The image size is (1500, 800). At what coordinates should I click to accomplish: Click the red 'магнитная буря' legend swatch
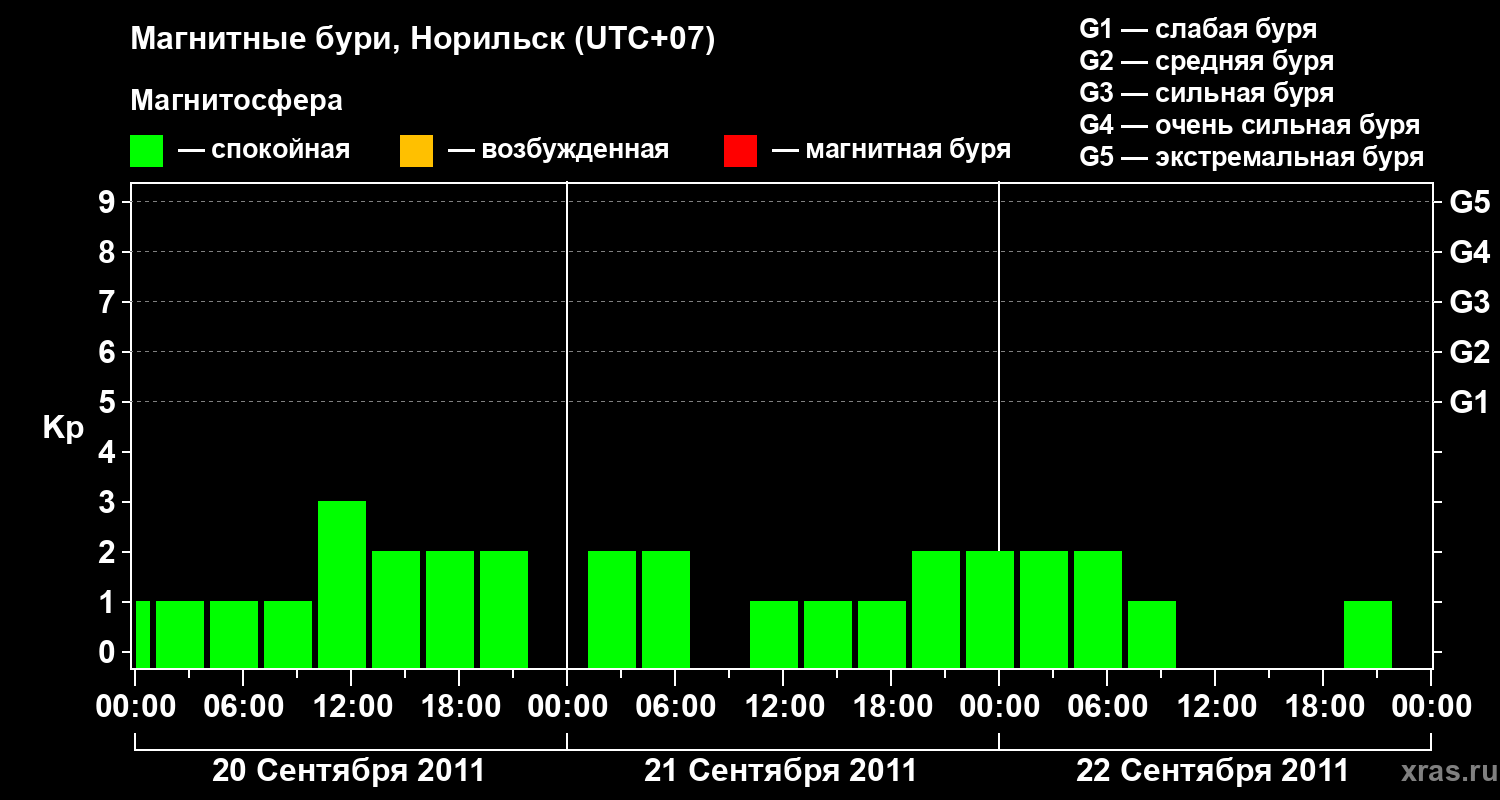point(740,150)
